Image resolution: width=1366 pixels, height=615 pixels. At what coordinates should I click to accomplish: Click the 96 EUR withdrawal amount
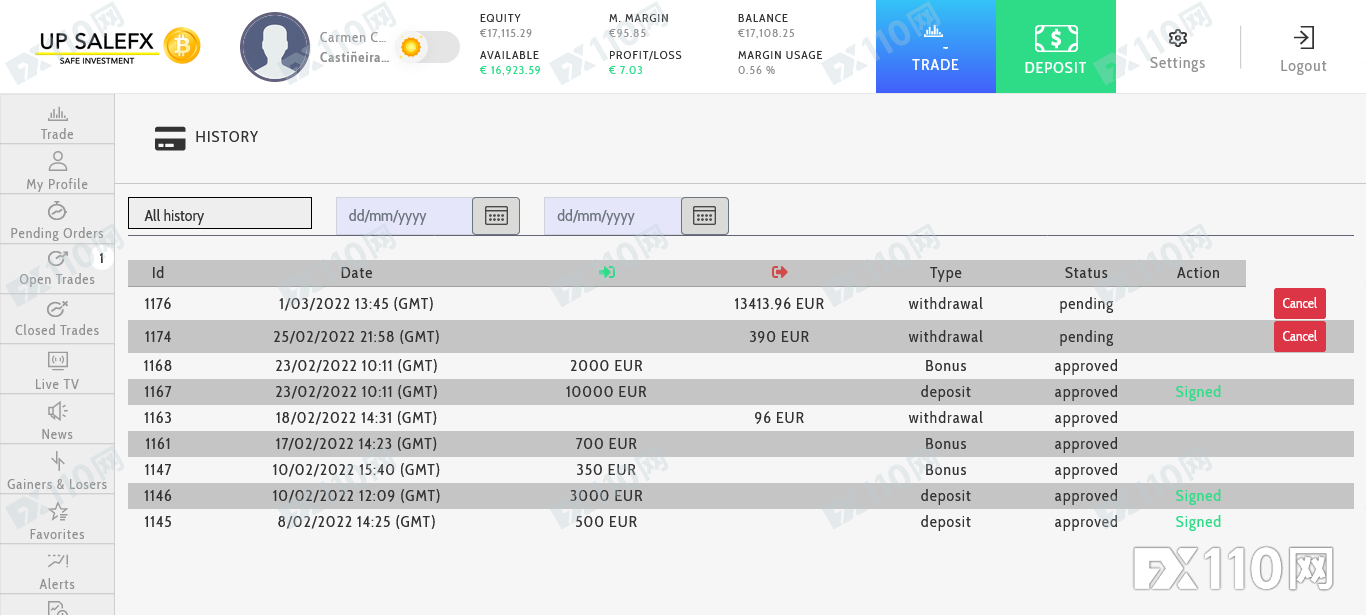779,418
